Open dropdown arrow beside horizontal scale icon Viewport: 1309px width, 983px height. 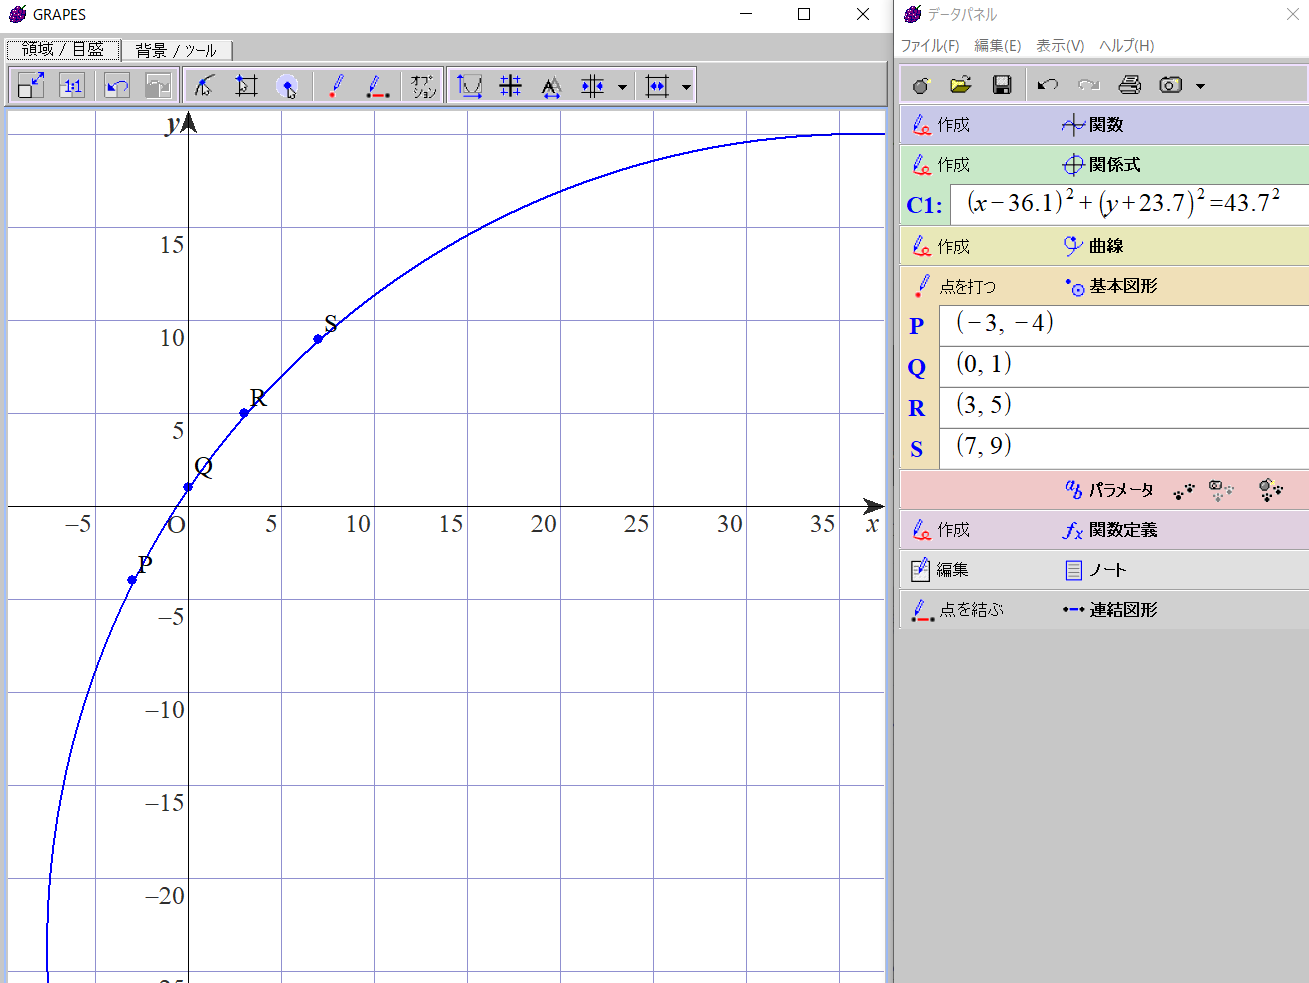pyautogui.click(x=686, y=87)
